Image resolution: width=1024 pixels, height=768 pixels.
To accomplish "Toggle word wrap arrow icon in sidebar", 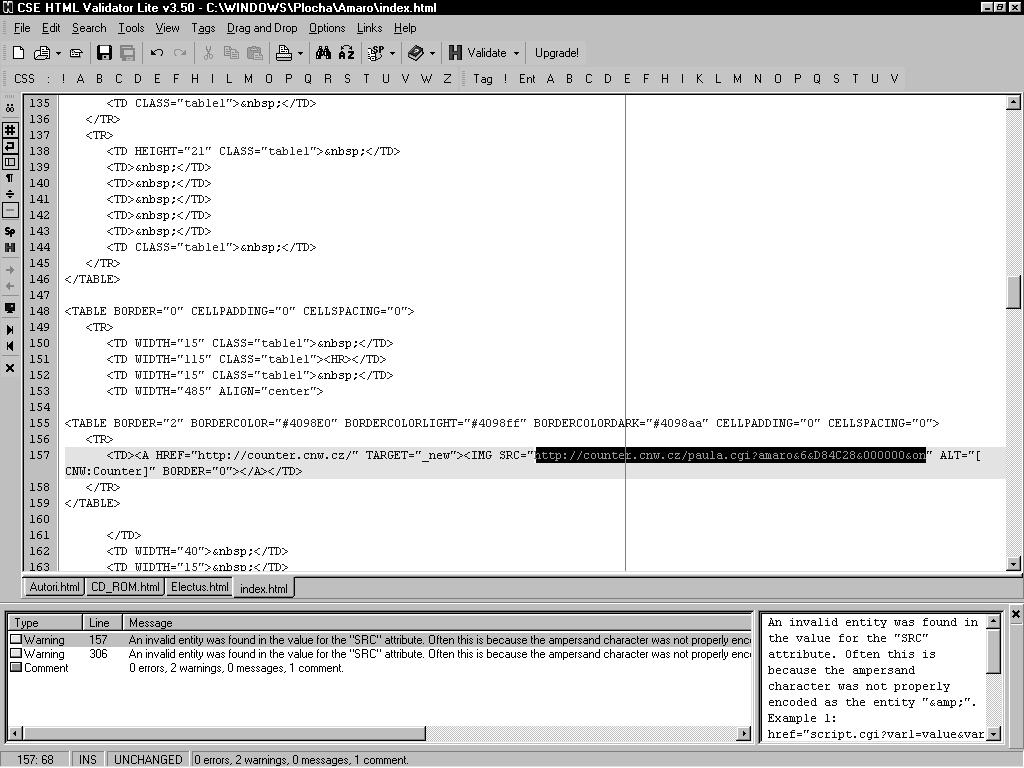I will pos(10,146).
